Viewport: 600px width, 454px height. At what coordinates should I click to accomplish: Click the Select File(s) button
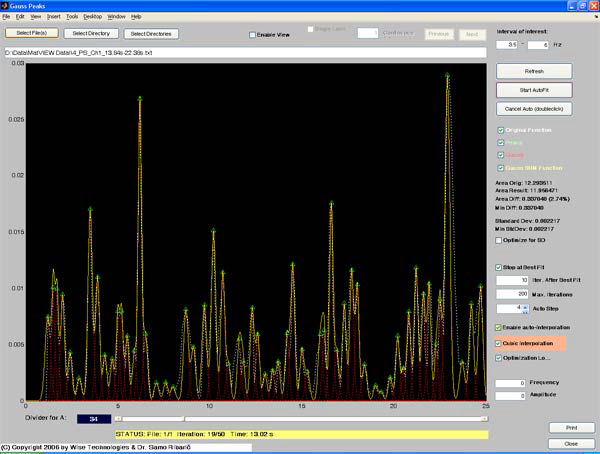(32, 33)
